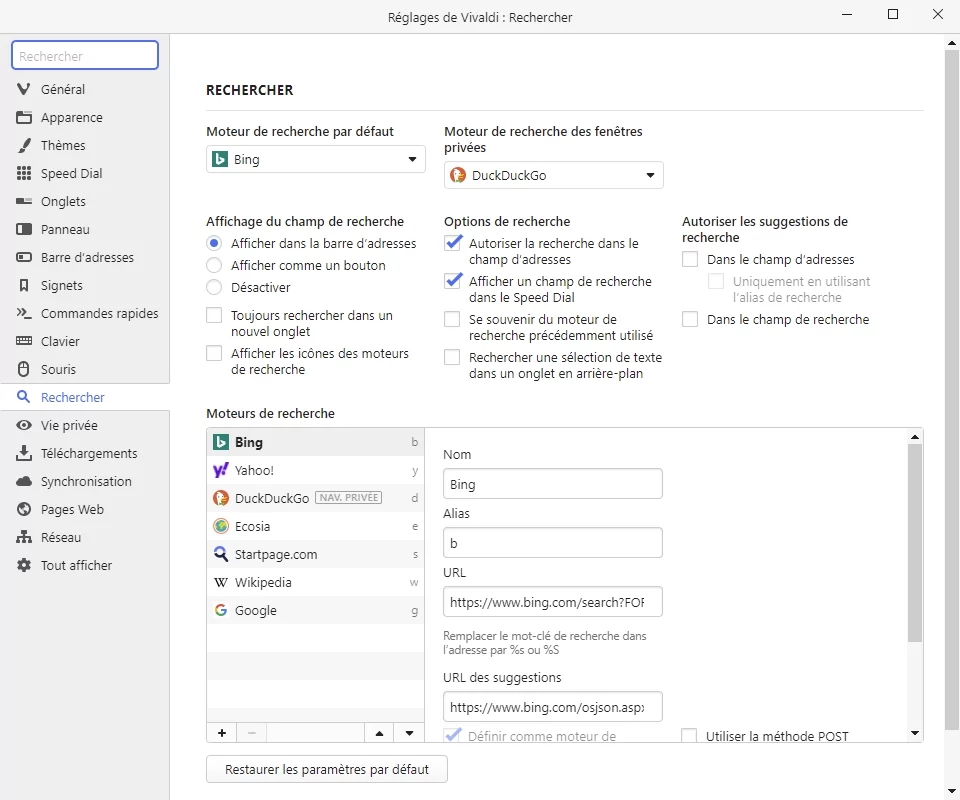This screenshot has height=800, width=960.
Task: Open the Rechercher settings section
Action: pos(85,397)
